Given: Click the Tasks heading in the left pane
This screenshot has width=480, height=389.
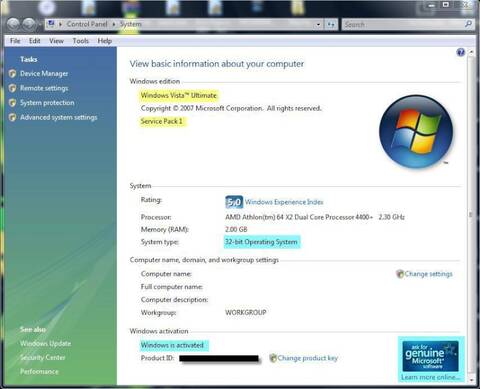Looking at the screenshot, I should pos(29,59).
